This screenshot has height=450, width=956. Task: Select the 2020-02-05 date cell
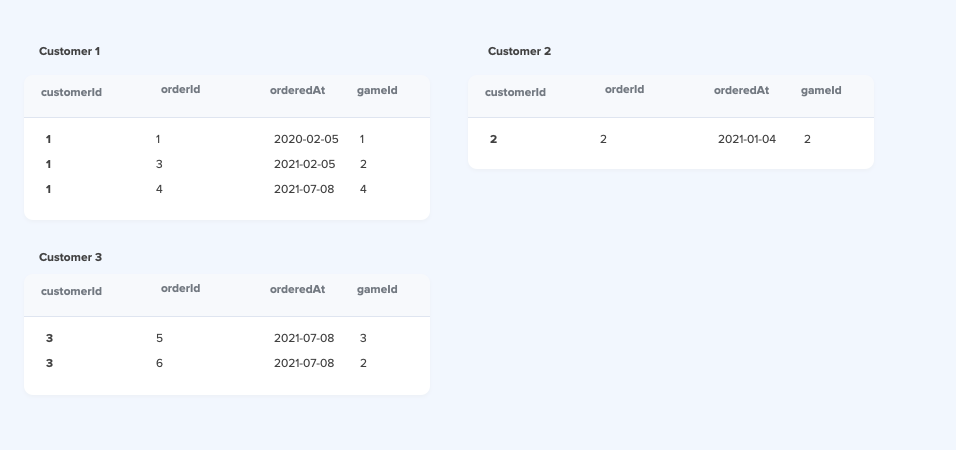coord(306,139)
